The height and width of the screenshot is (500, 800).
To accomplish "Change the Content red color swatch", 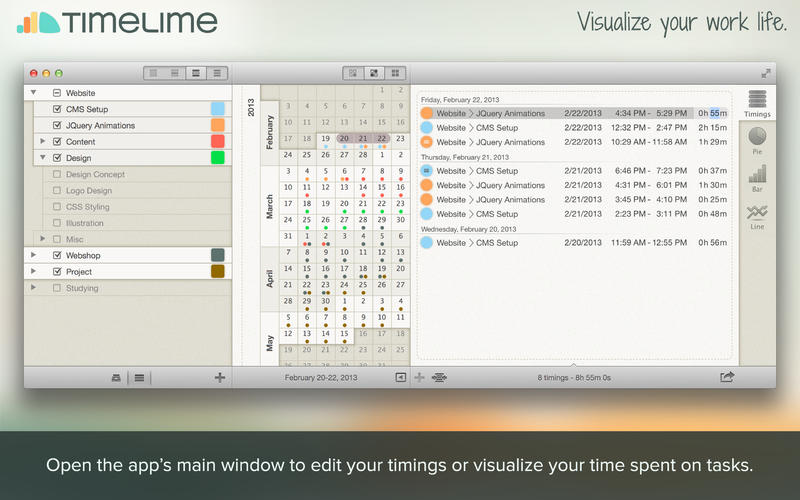I will 218,141.
